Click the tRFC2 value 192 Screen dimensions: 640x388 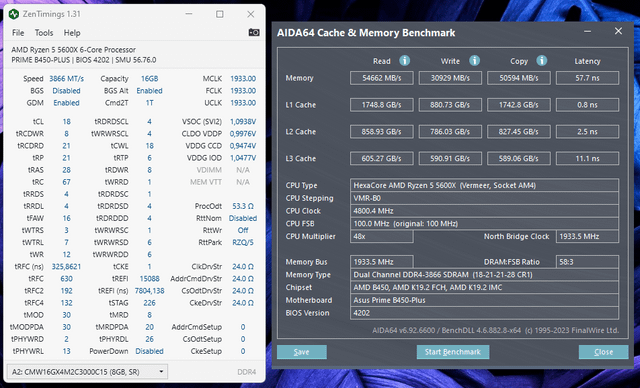coord(67,290)
